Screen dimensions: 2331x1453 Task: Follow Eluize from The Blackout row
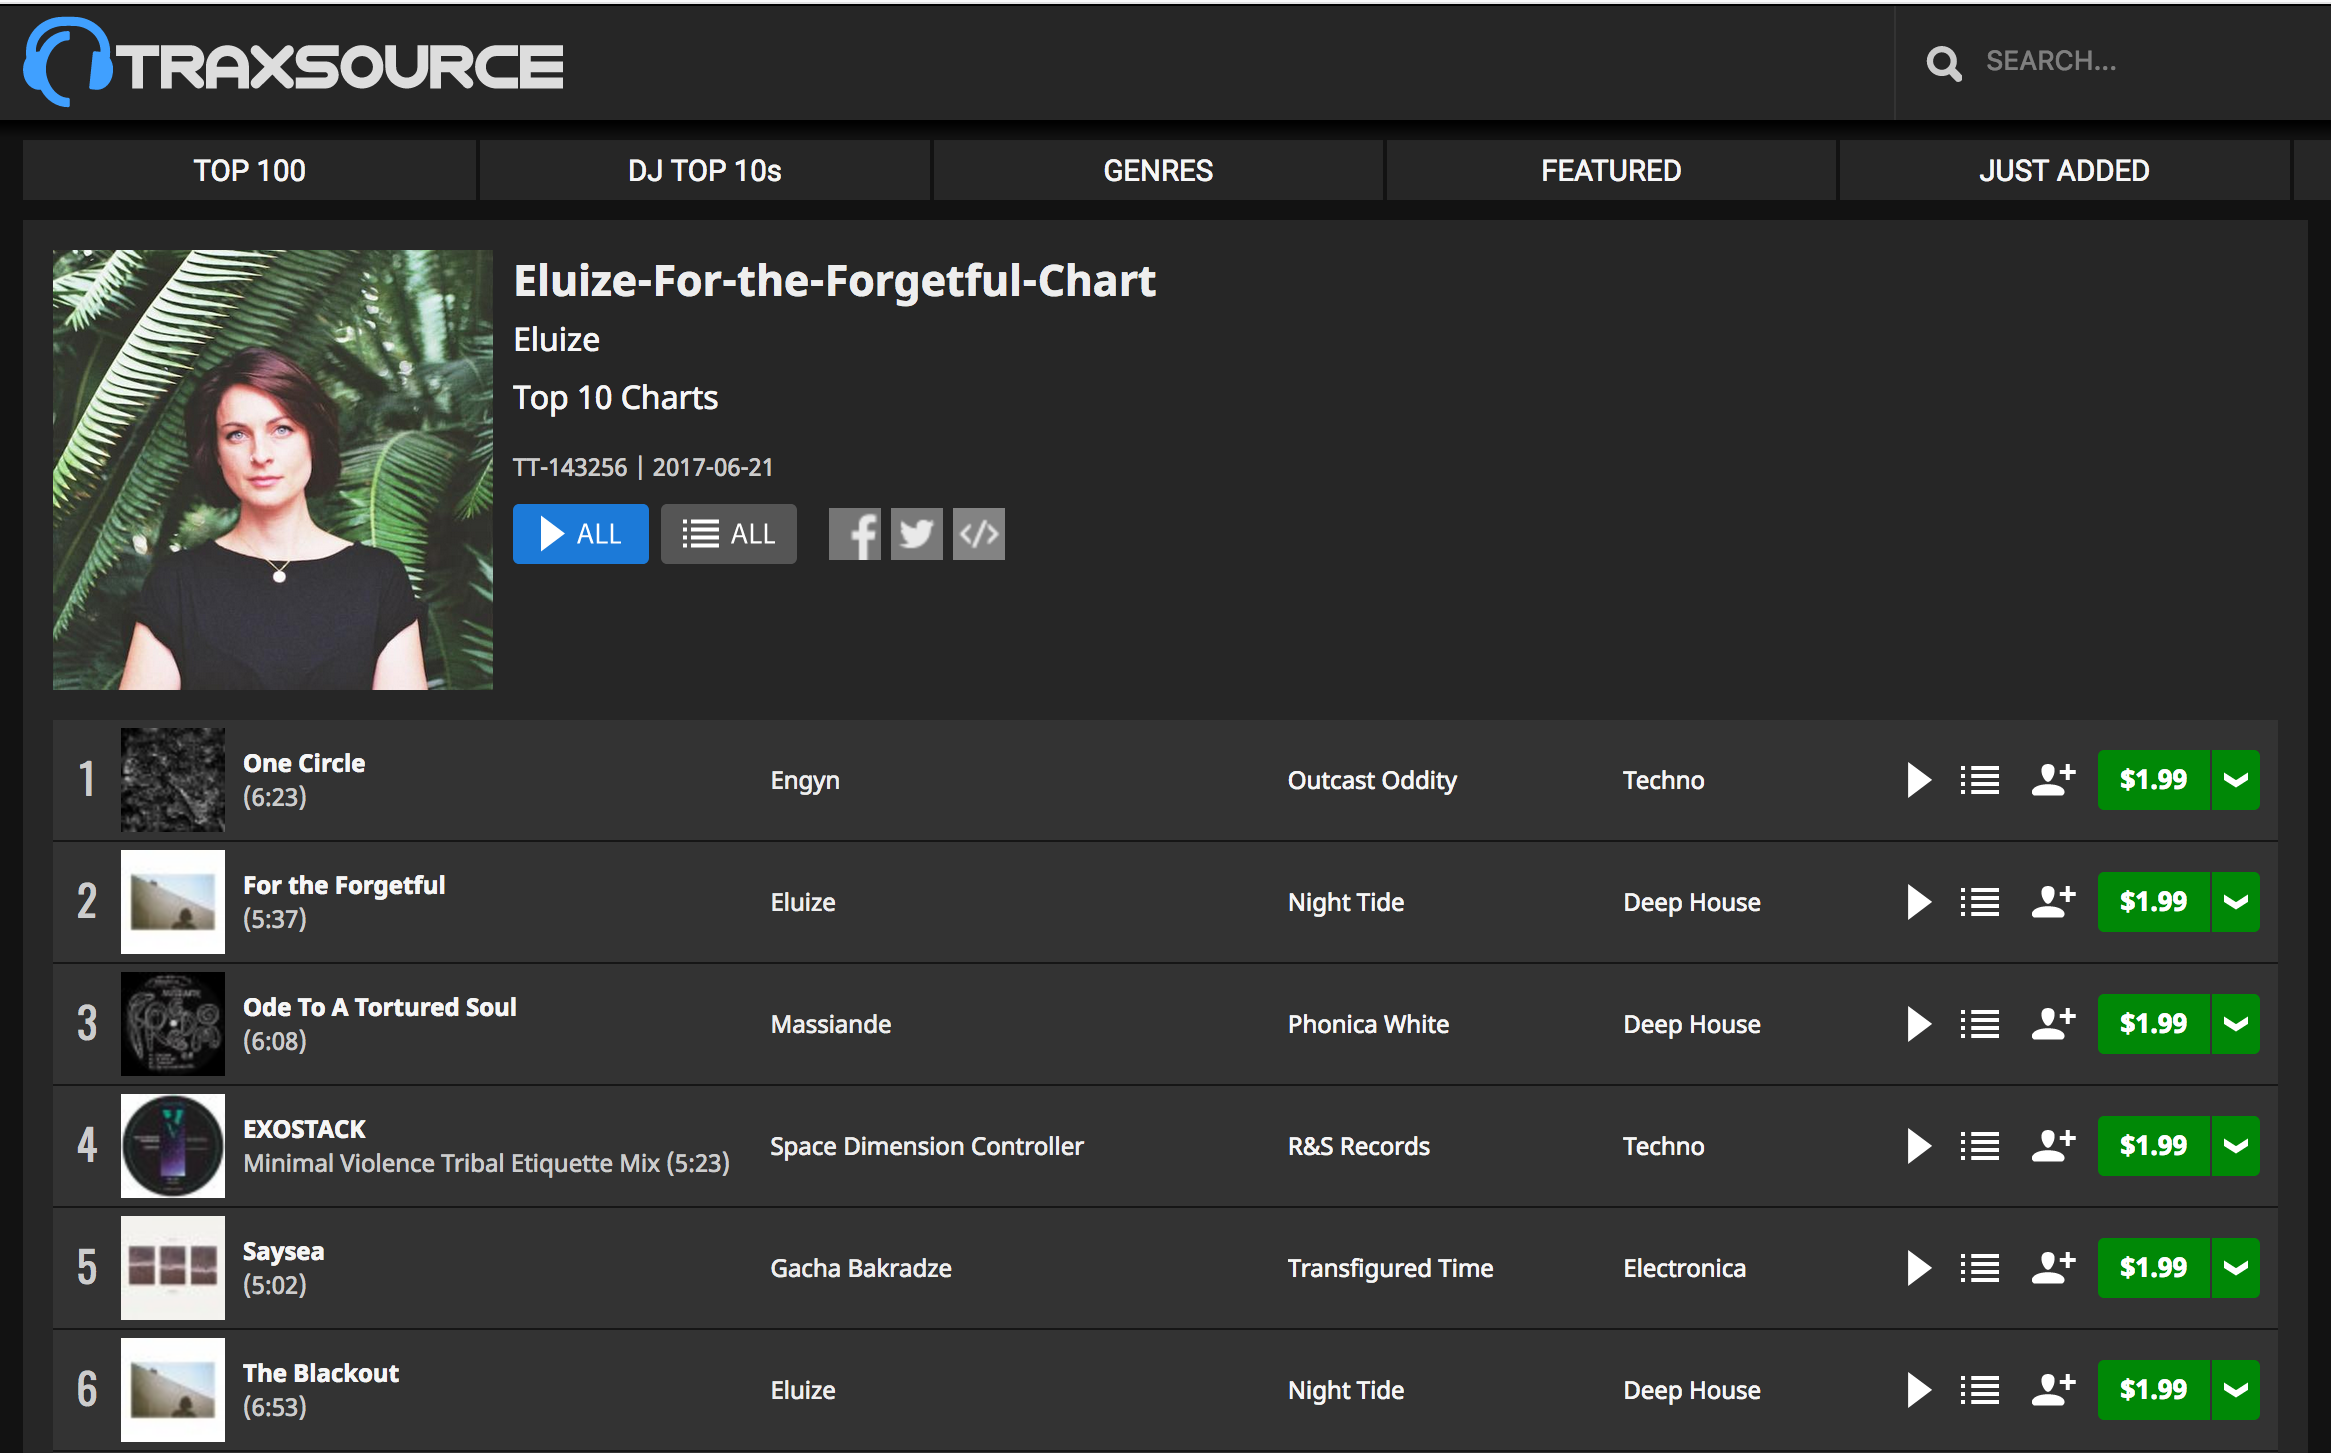[2051, 1389]
